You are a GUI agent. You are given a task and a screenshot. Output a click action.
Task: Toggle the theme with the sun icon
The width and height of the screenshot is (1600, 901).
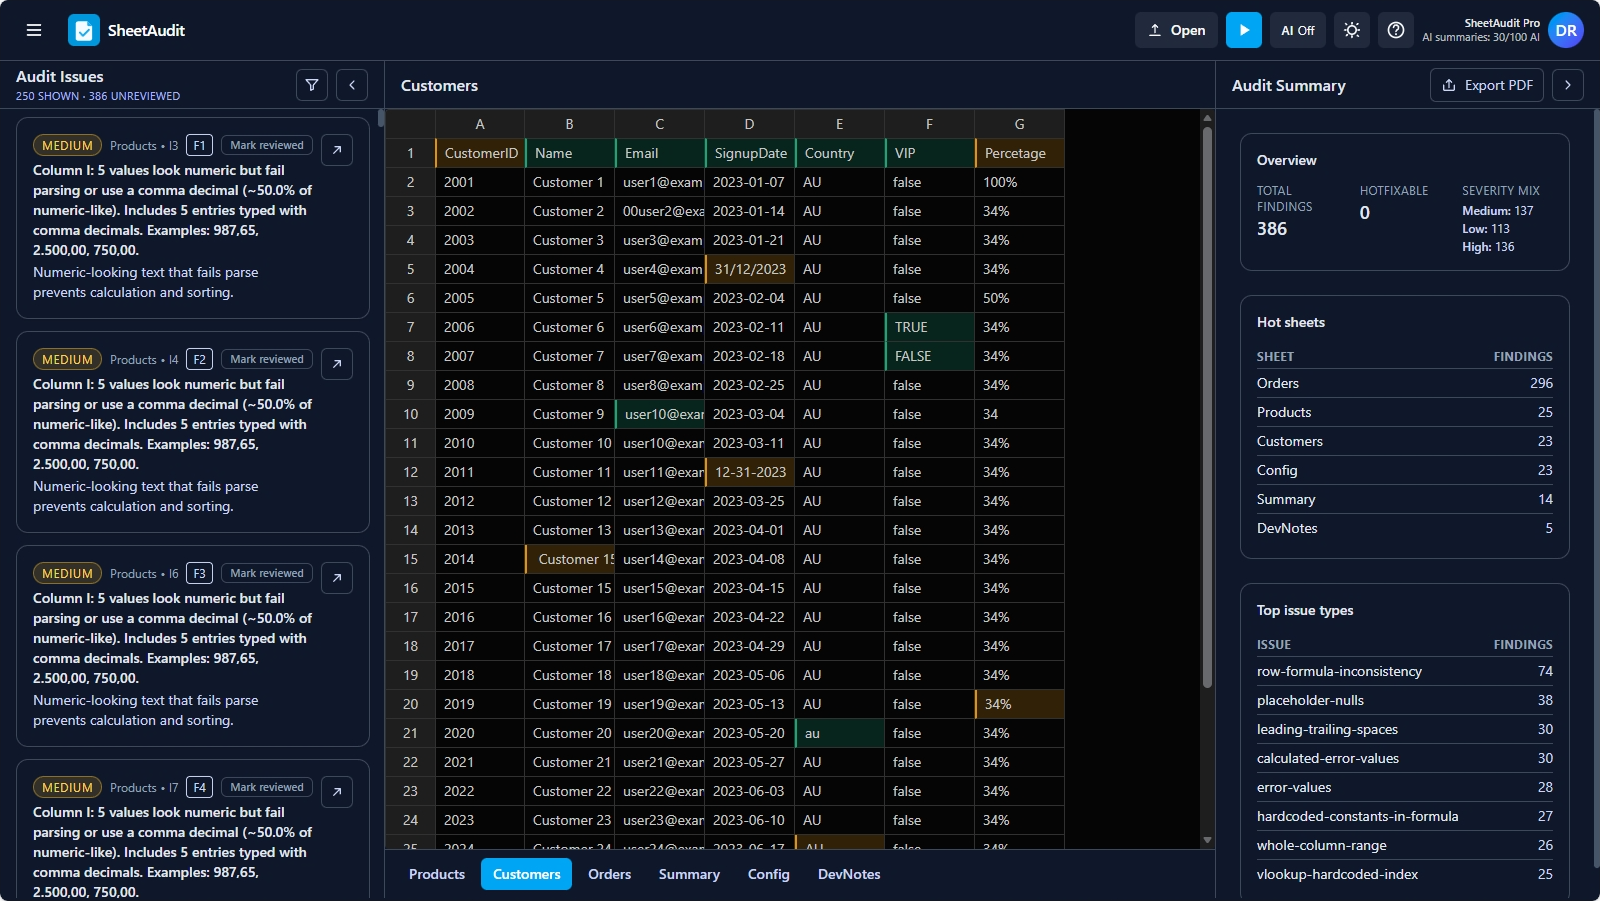tap(1352, 30)
